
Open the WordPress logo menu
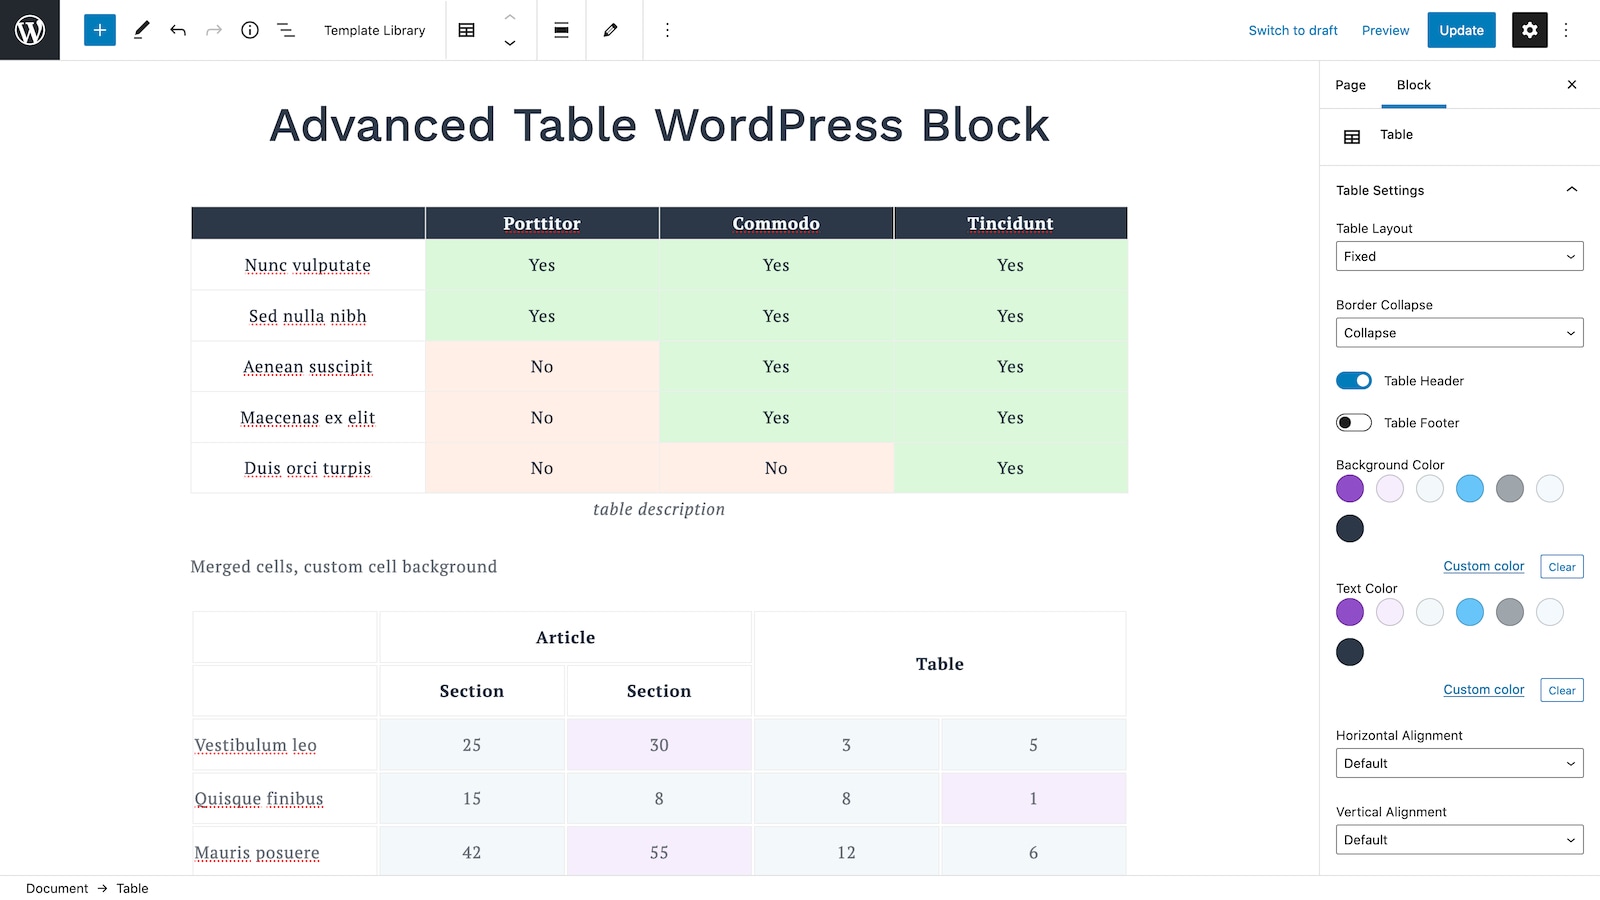click(30, 30)
